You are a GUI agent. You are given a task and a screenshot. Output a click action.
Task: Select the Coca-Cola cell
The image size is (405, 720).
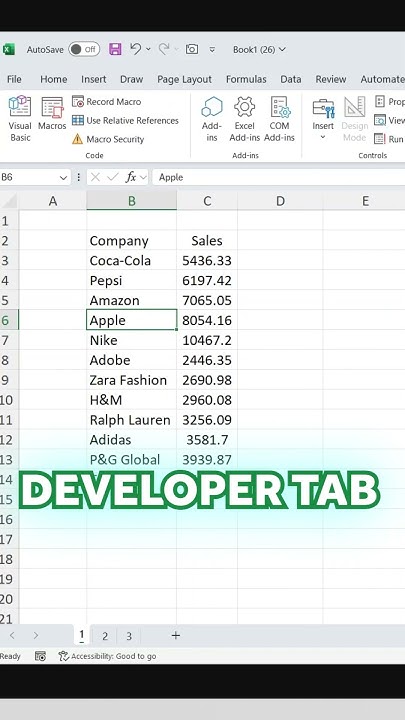tap(132, 261)
